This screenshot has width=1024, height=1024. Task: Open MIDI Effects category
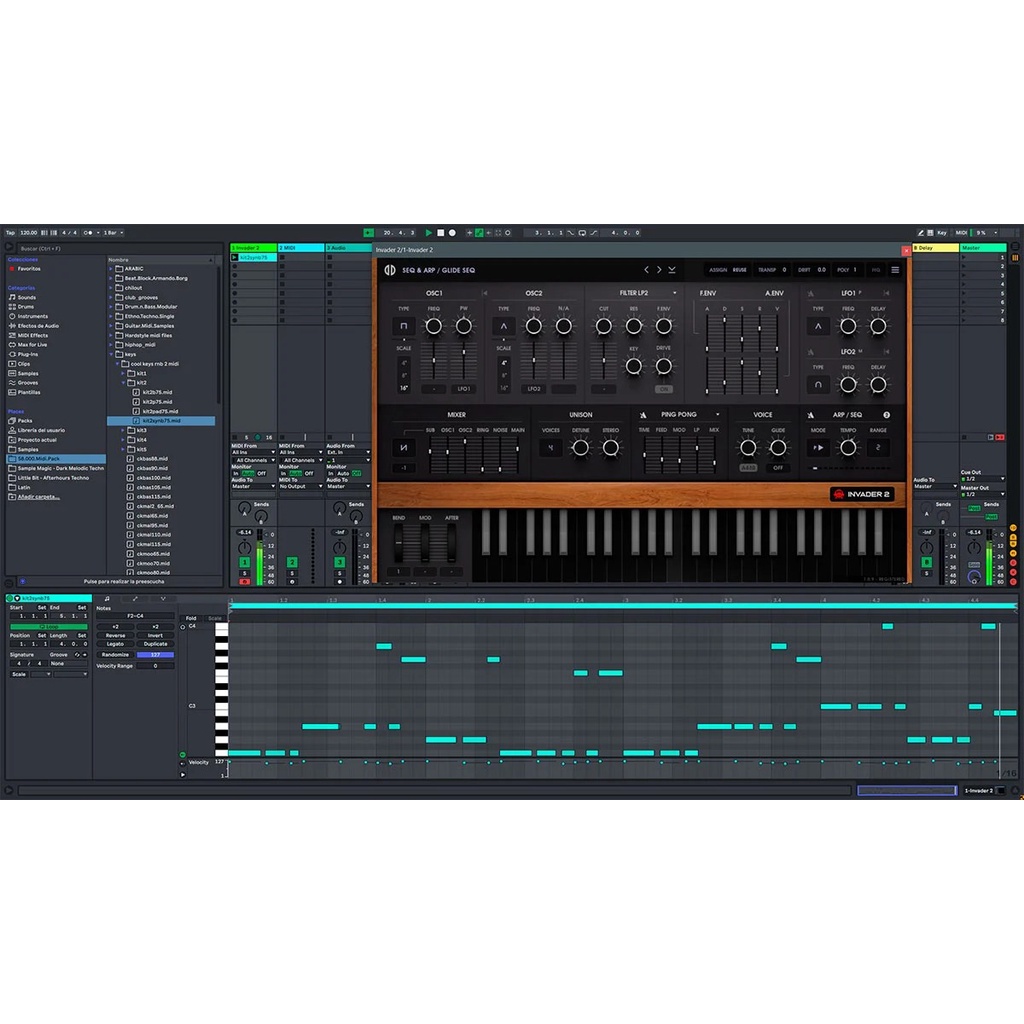tap(32, 335)
